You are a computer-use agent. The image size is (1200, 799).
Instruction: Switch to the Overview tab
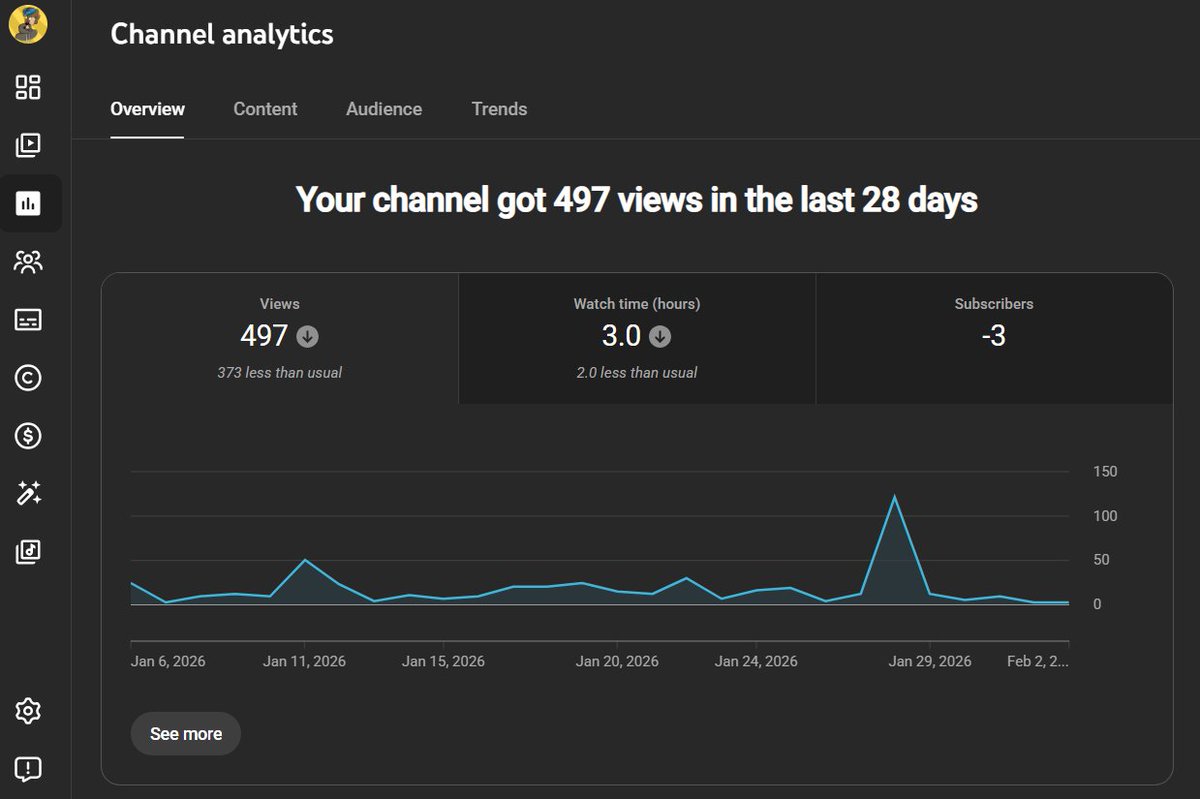[147, 109]
